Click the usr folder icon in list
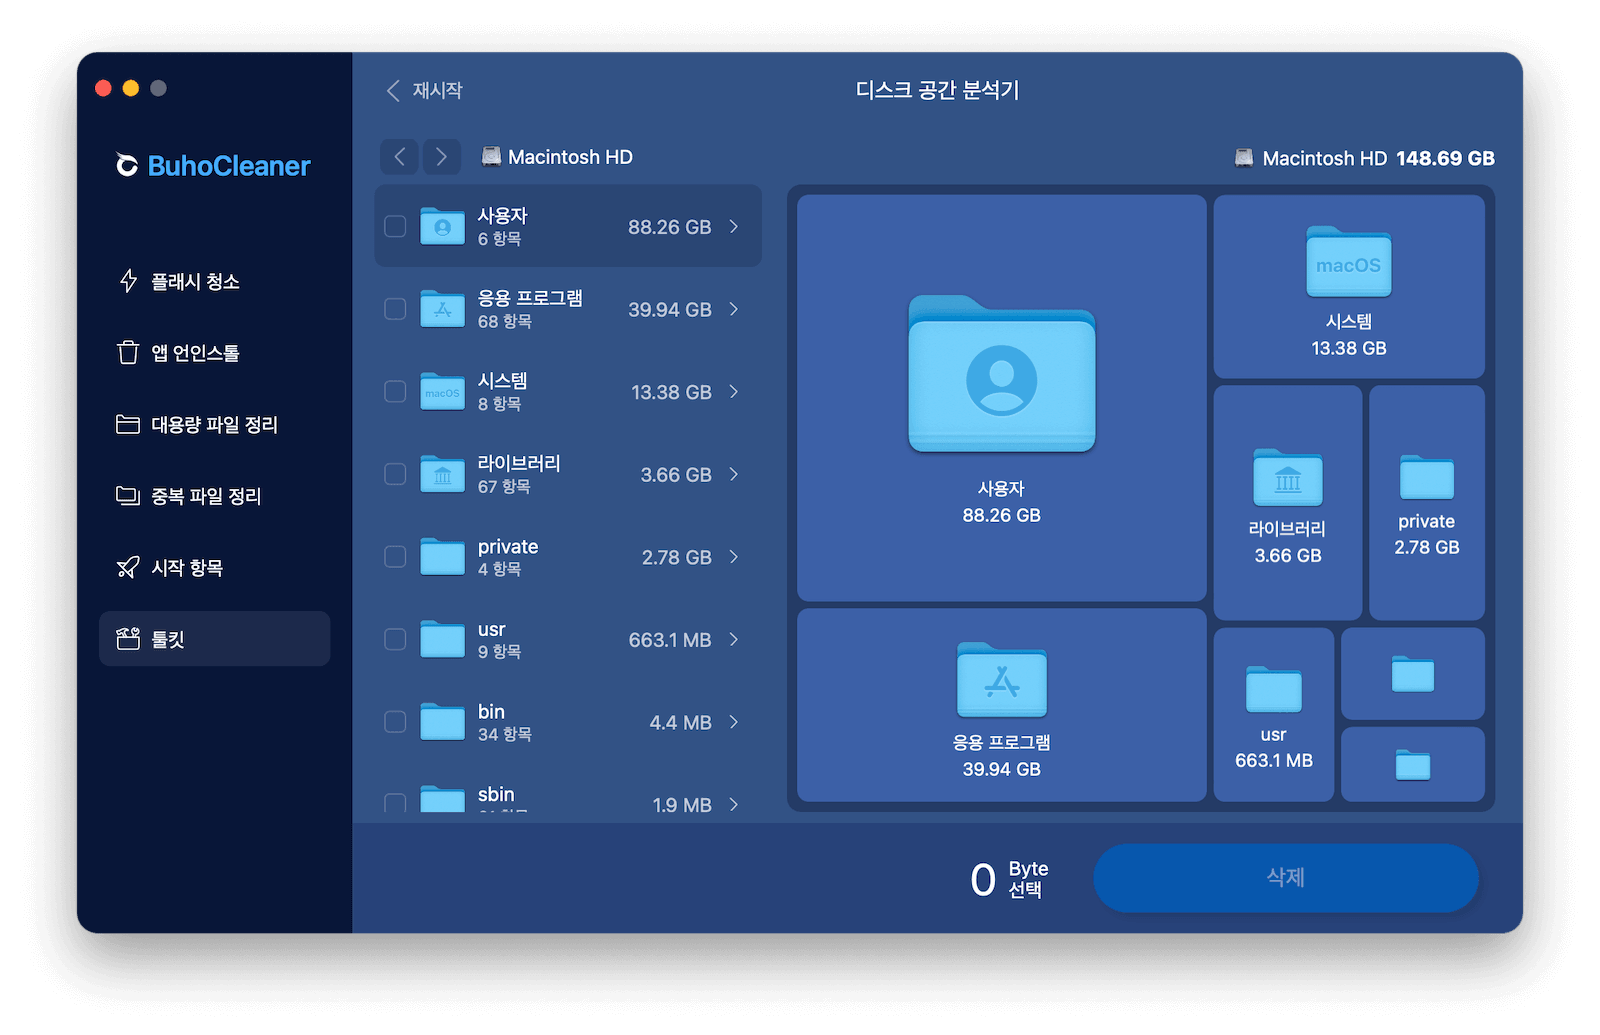This screenshot has width=1600, height=1035. (442, 639)
